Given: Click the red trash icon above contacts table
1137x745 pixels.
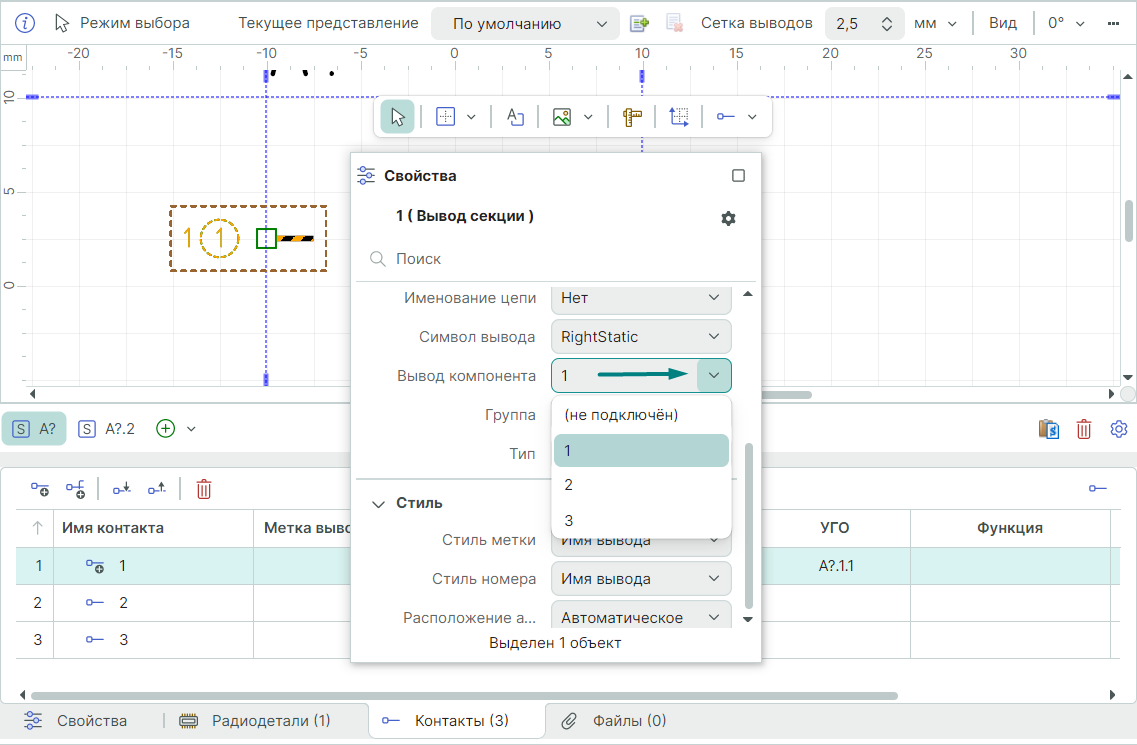Looking at the screenshot, I should [x=204, y=489].
